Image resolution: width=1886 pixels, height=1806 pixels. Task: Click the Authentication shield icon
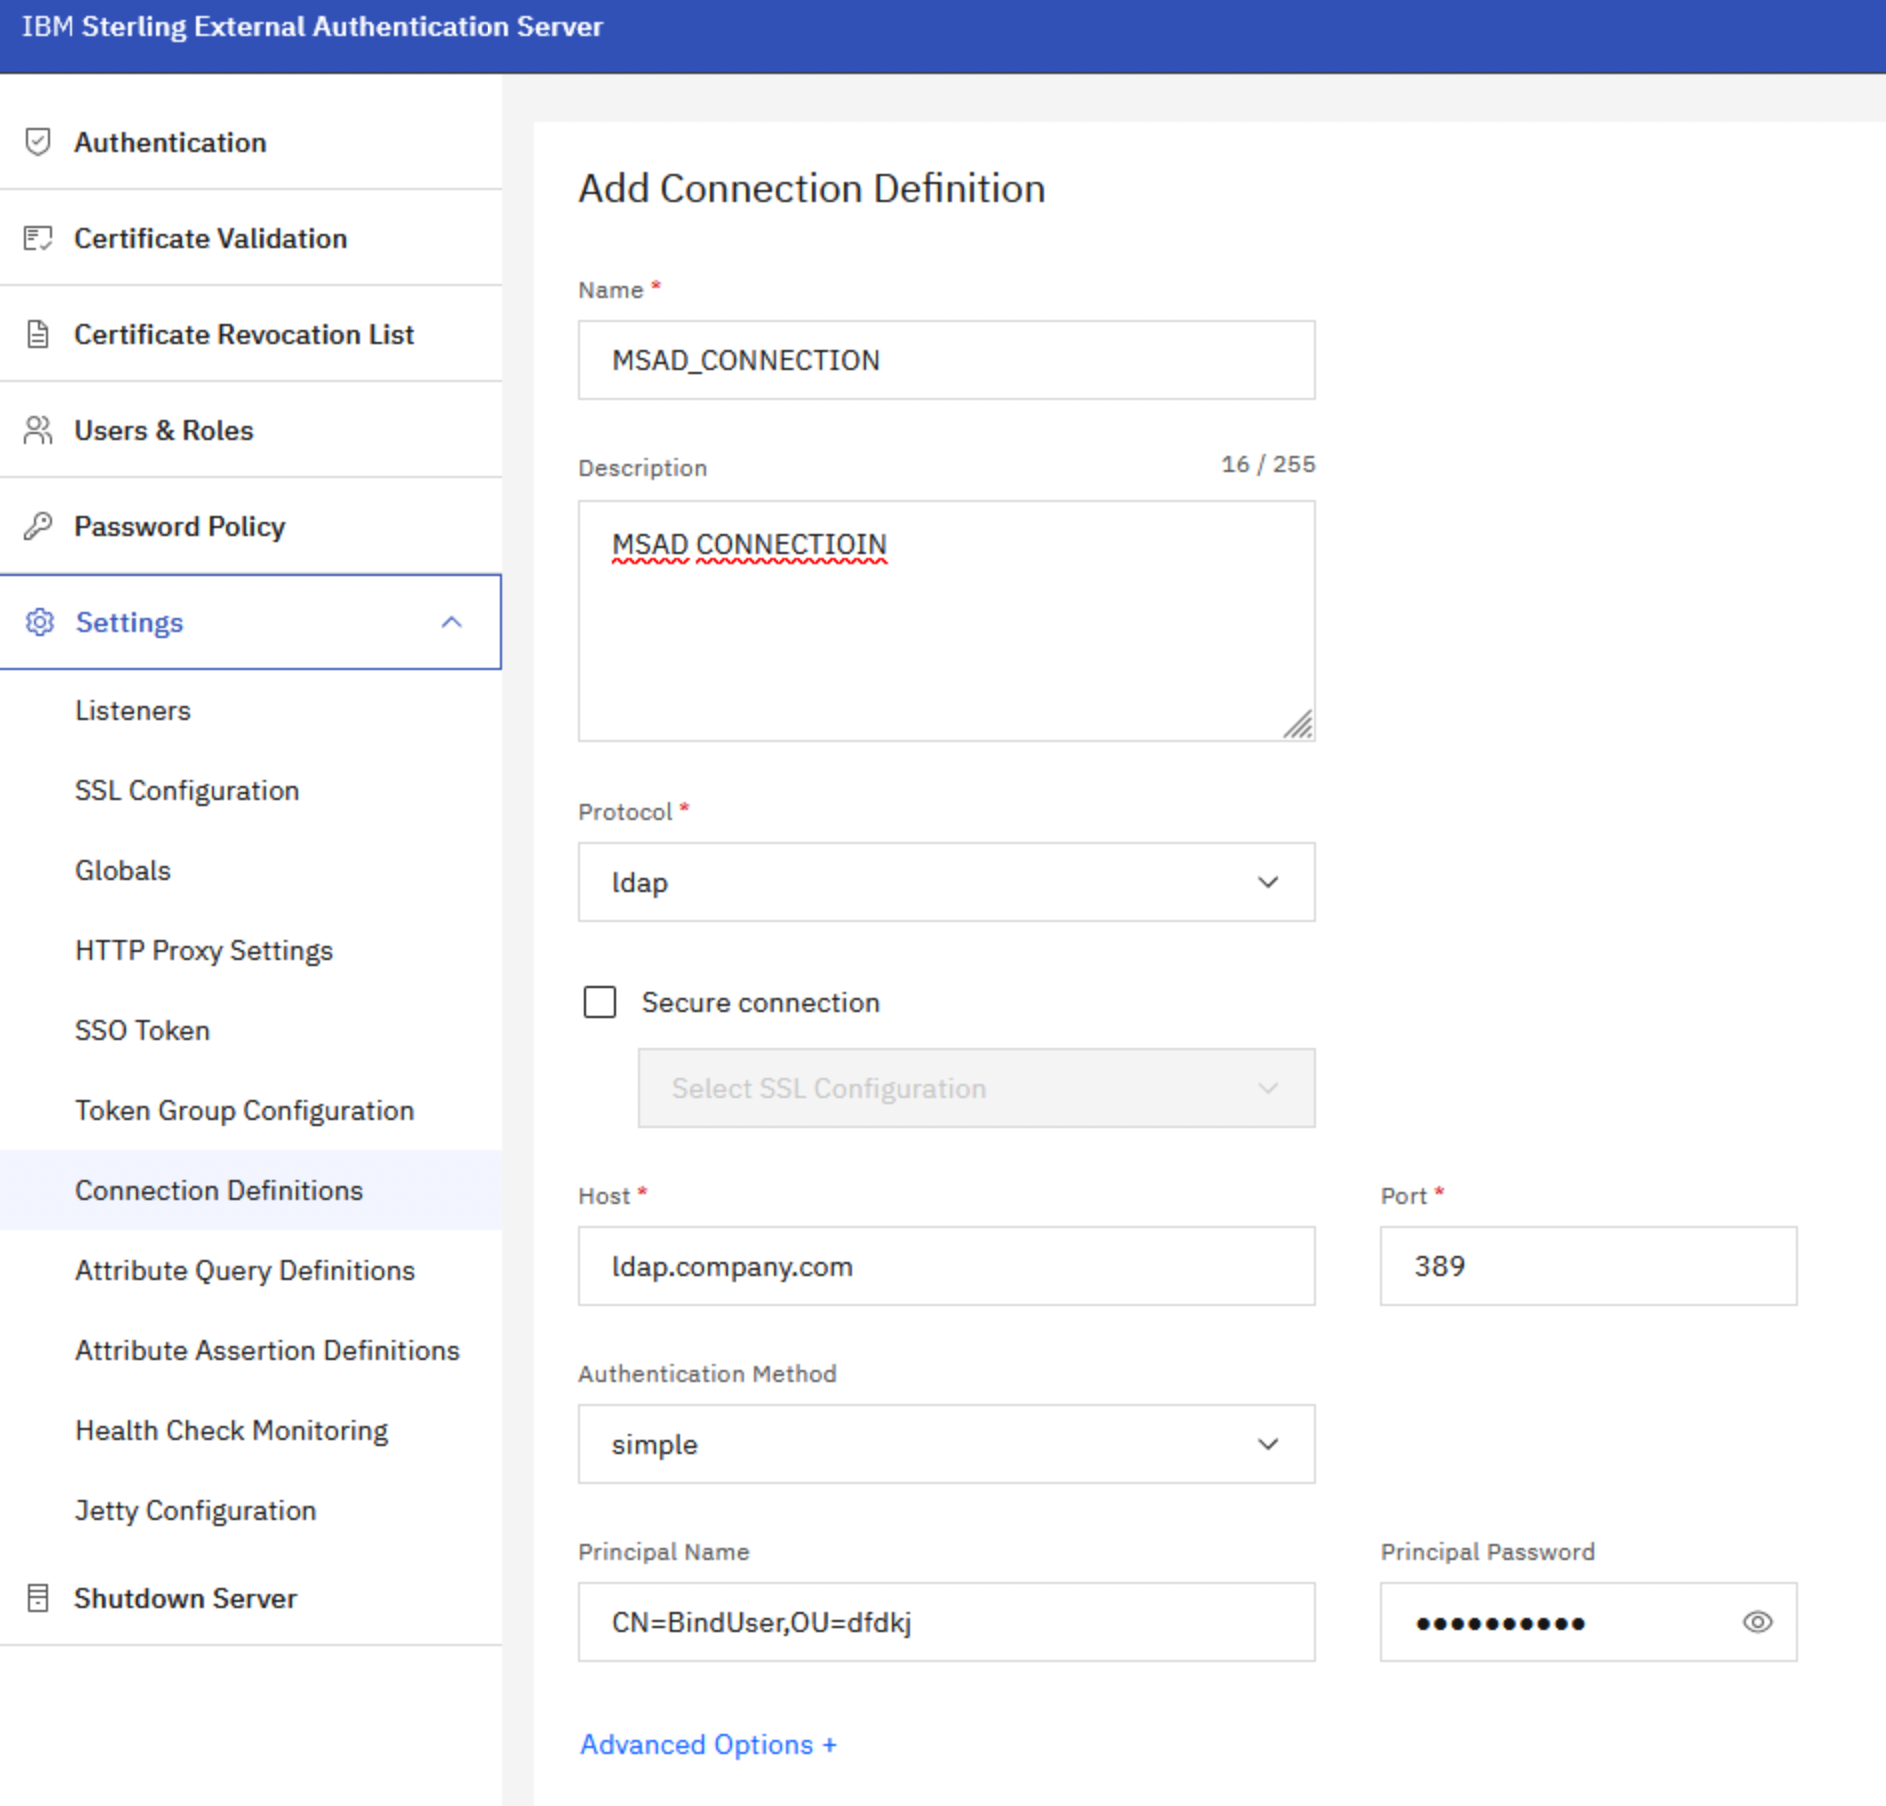(38, 142)
